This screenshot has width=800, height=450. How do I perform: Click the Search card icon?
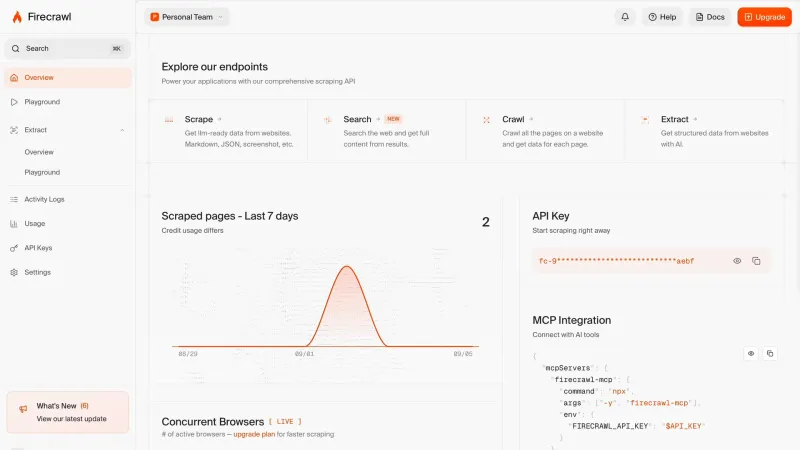(x=328, y=120)
